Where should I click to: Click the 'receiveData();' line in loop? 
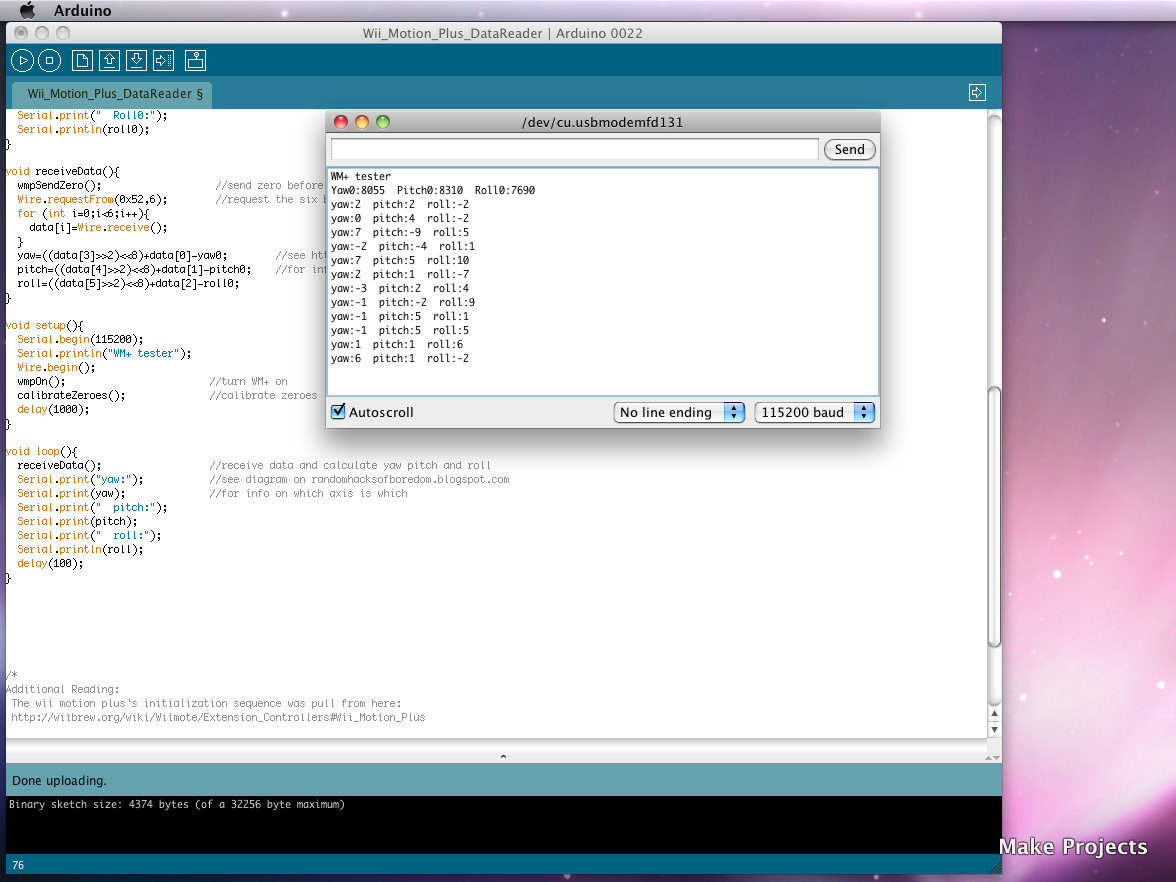pos(59,465)
